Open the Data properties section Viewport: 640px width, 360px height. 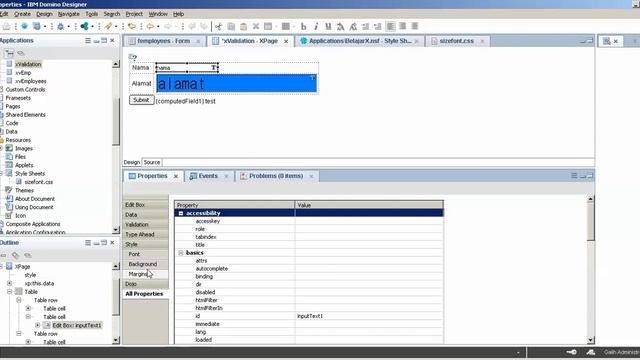coord(145,215)
